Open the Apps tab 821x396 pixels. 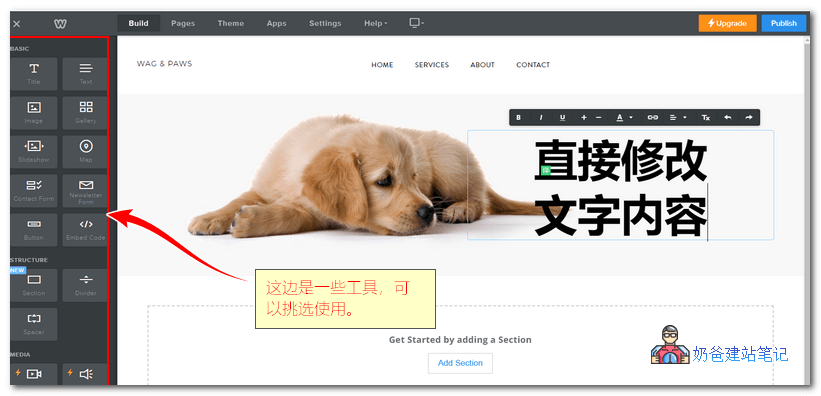click(x=276, y=24)
